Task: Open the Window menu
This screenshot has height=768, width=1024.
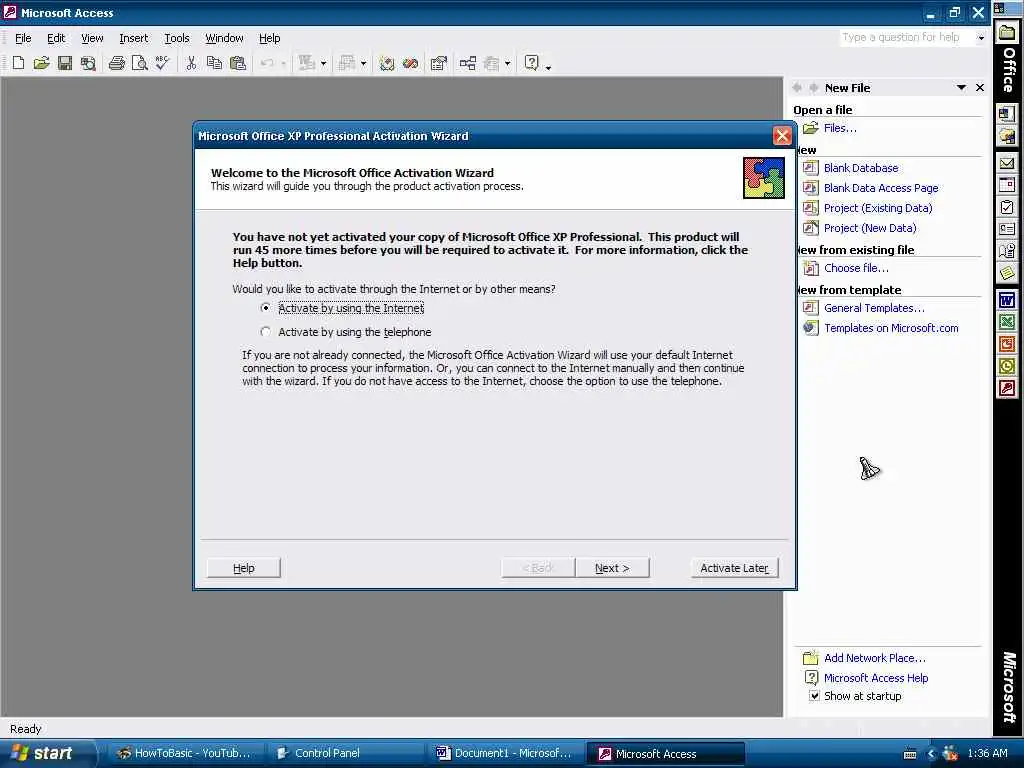Action: click(x=224, y=38)
